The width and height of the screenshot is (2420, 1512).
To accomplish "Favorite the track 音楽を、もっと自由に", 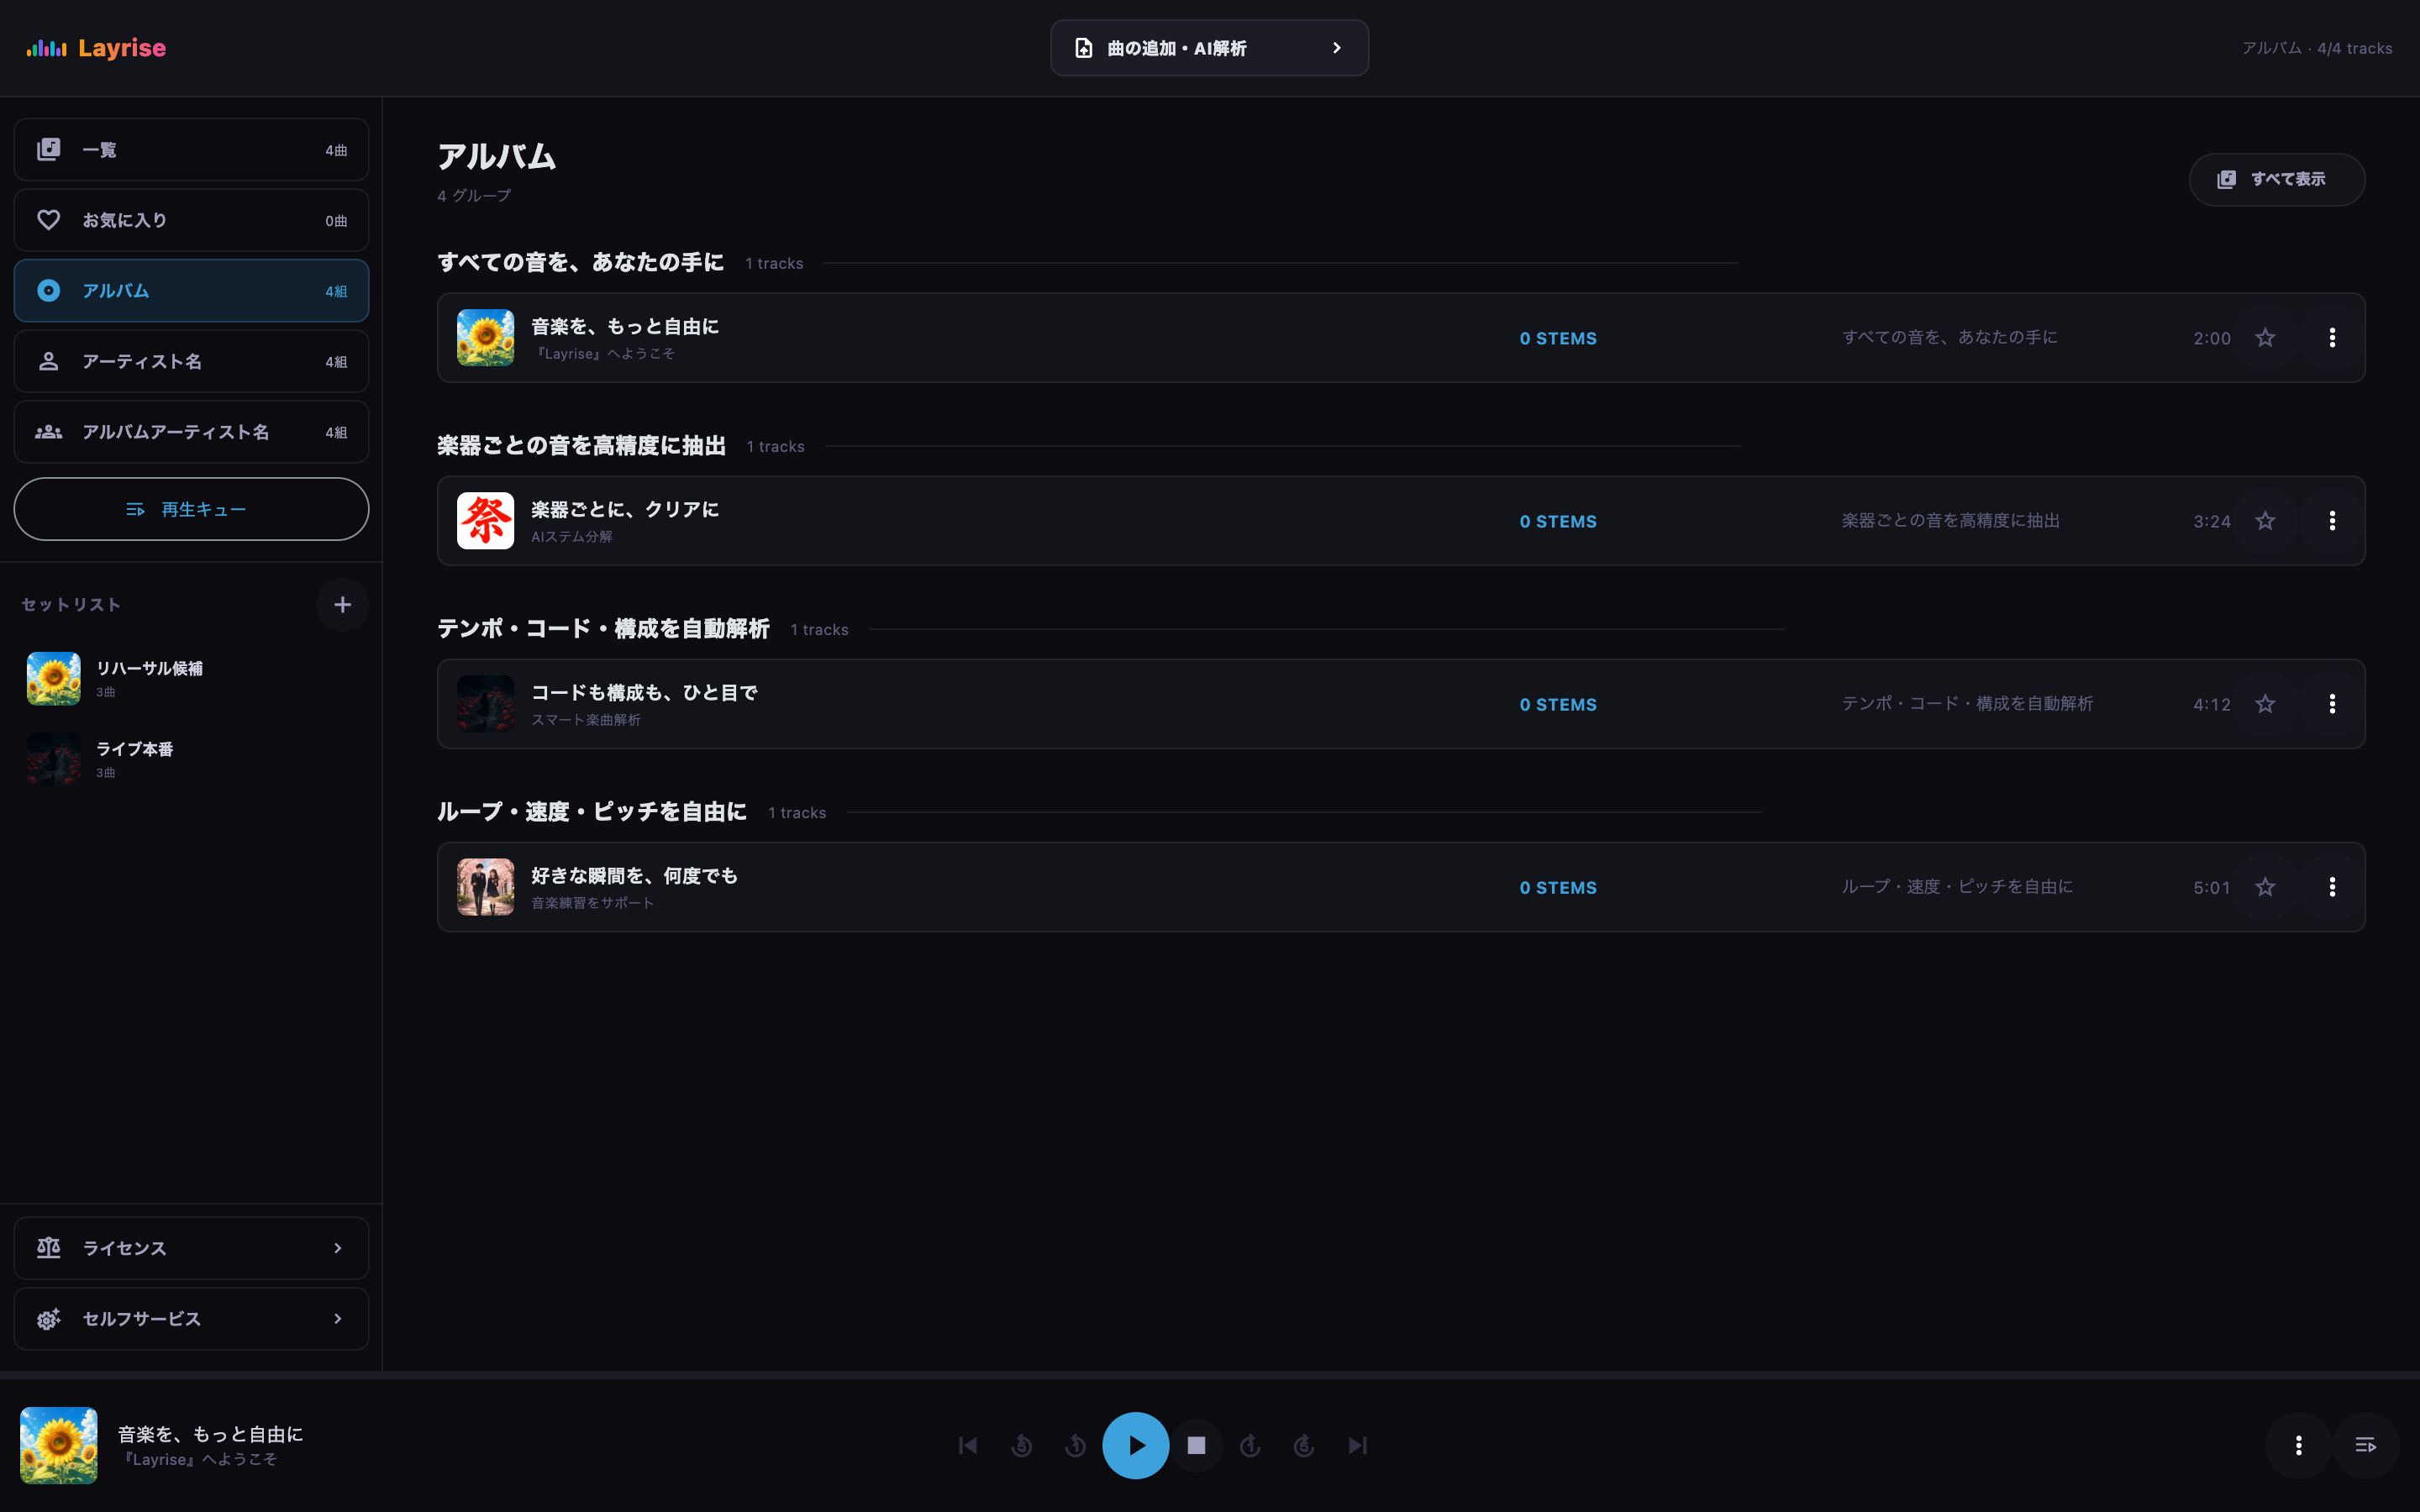I will (2265, 338).
